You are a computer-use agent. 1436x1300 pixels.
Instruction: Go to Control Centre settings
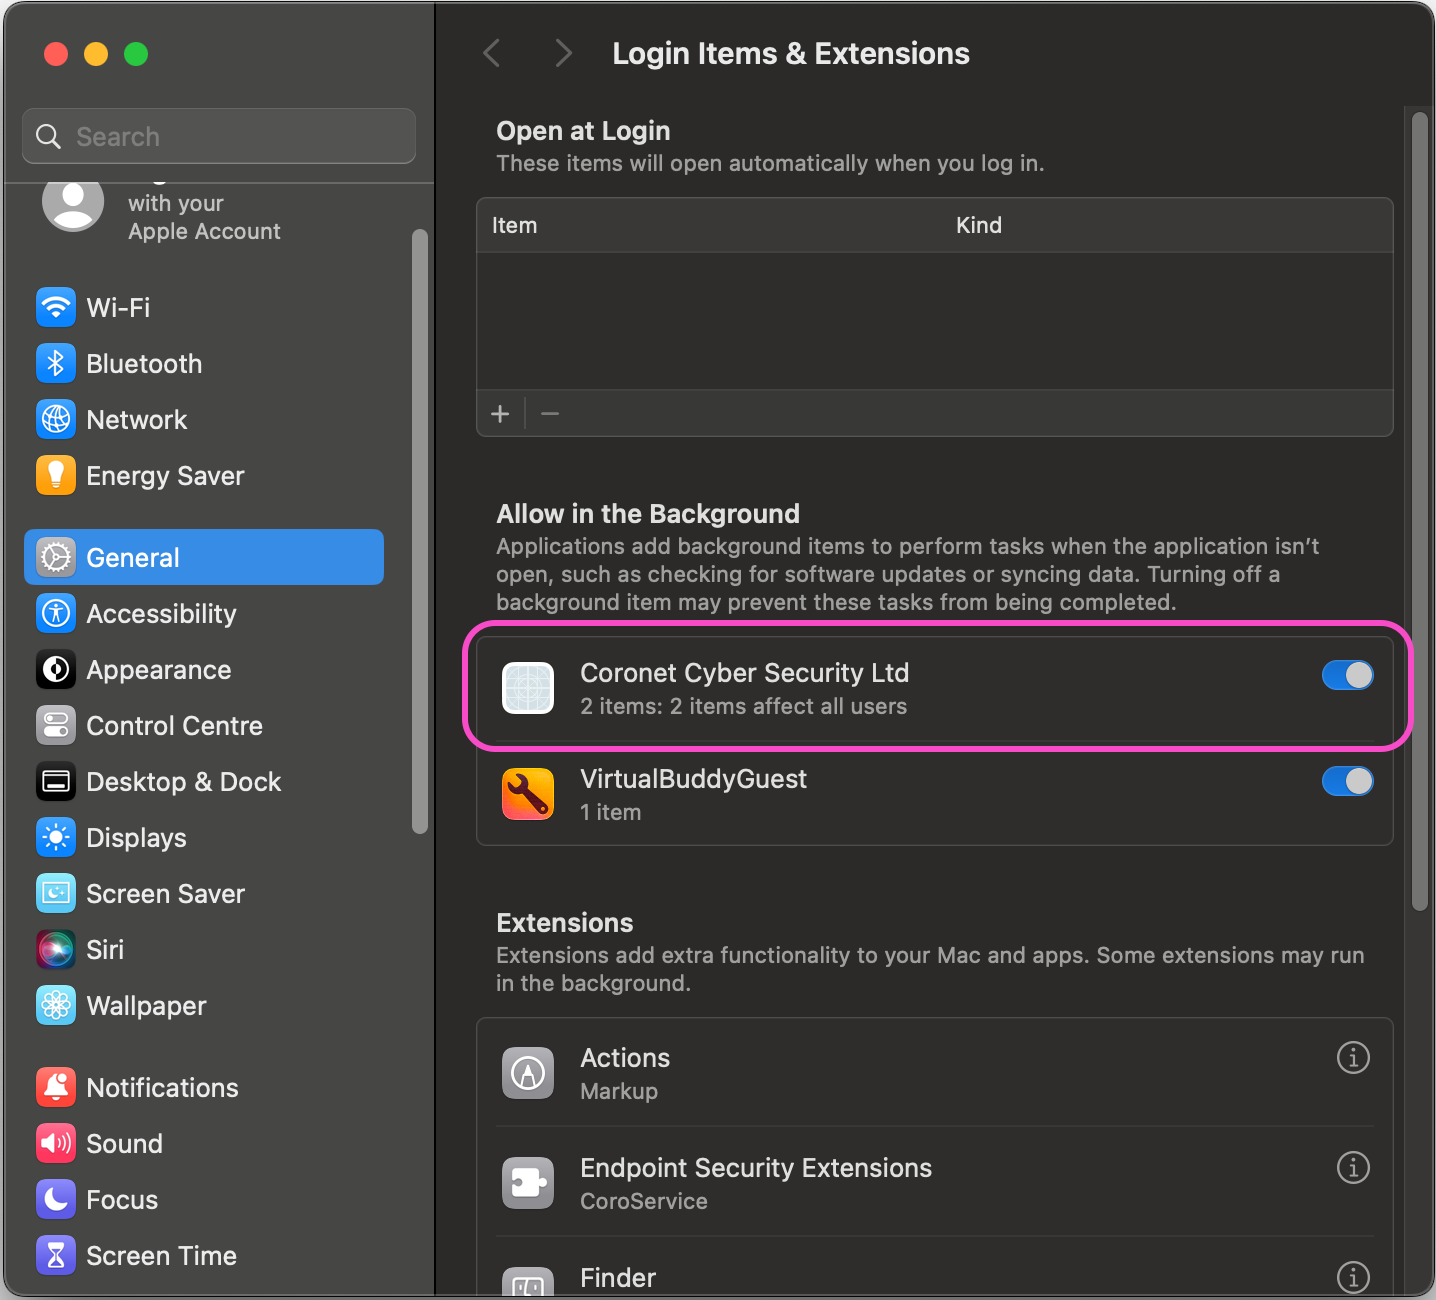point(174,725)
